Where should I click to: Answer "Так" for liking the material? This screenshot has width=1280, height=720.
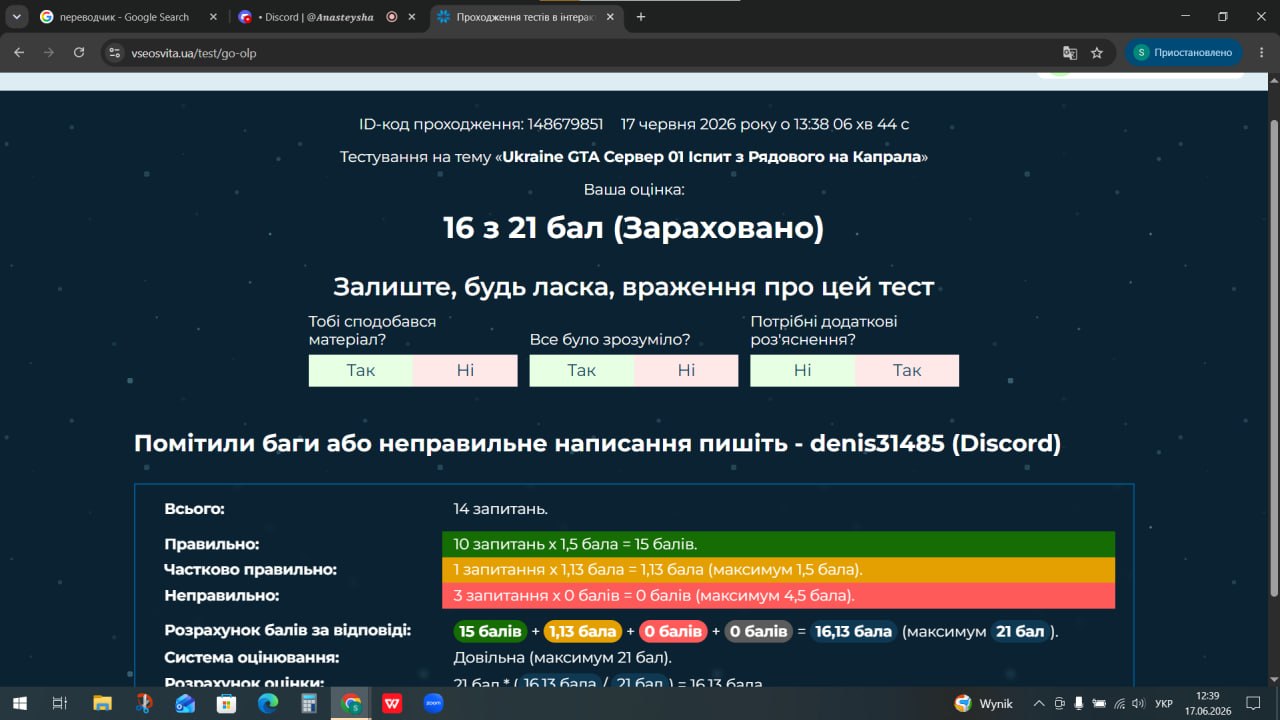361,370
